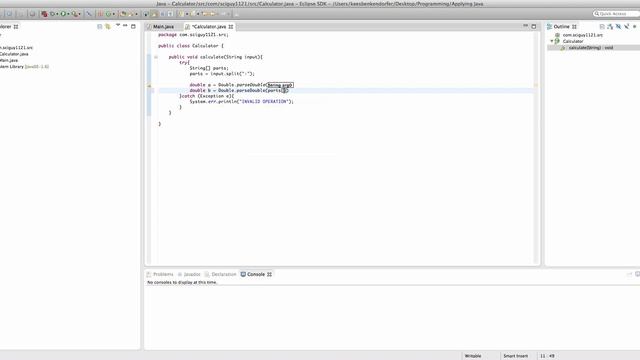Open the Next Annotation dropdown arrow
This screenshot has width=640, height=360.
point(187,14)
